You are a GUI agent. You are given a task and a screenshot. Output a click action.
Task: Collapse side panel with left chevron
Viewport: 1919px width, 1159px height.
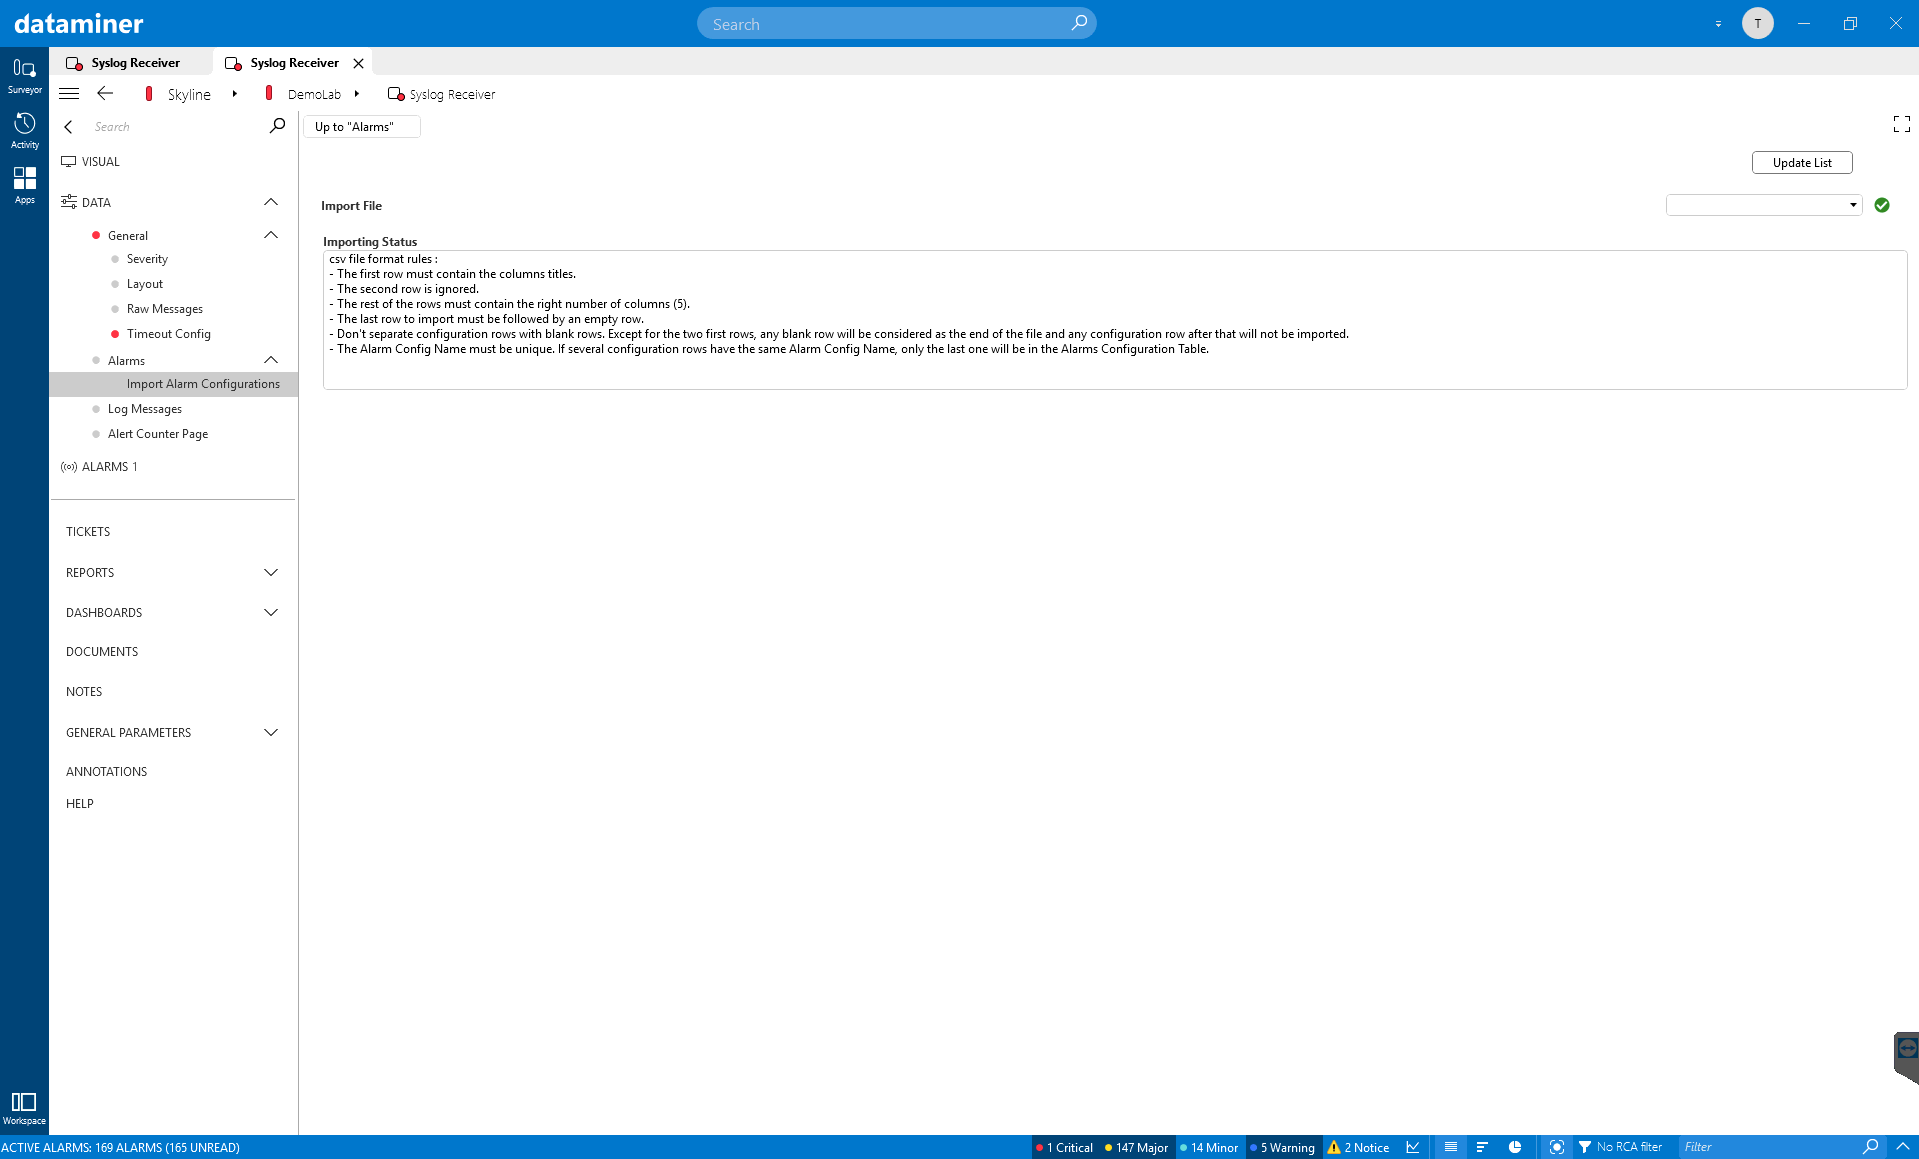pyautogui.click(x=68, y=127)
